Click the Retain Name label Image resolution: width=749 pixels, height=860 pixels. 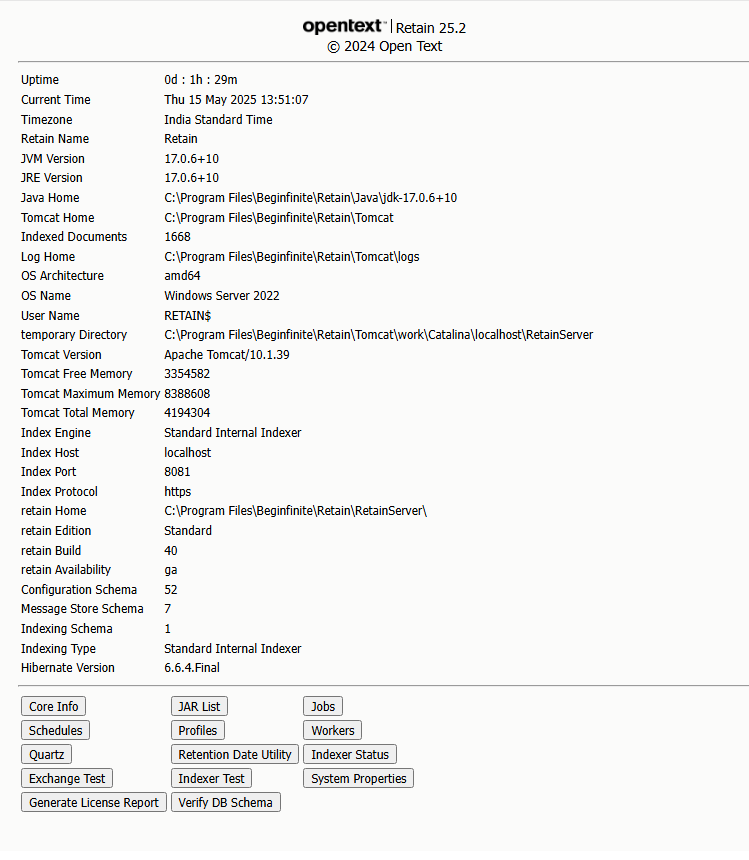coord(55,139)
